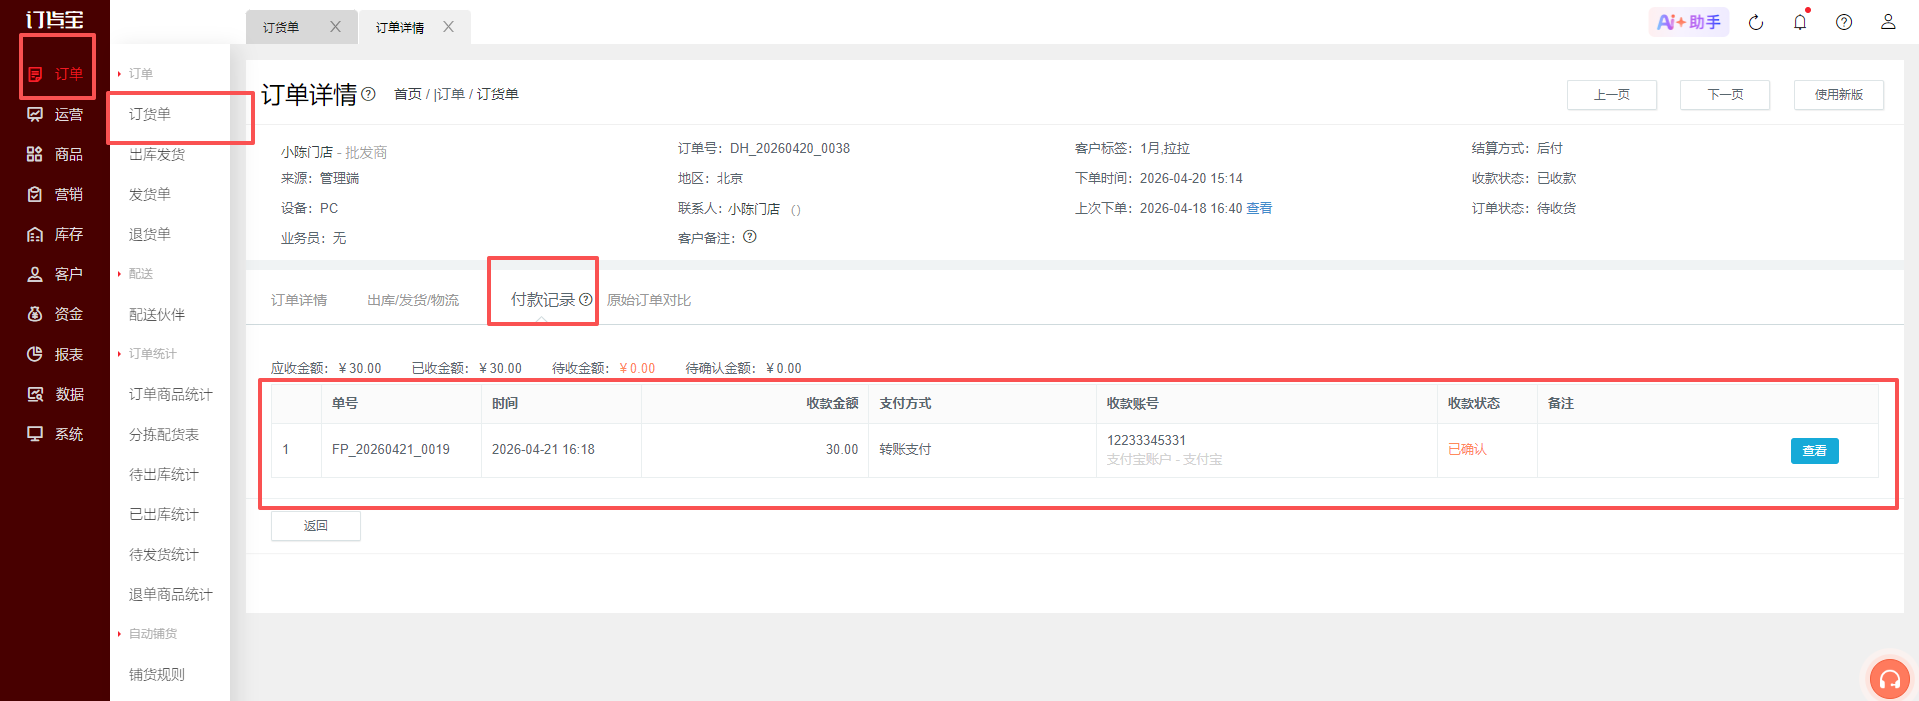Click the 返回 button
The height and width of the screenshot is (701, 1919).
tap(316, 526)
